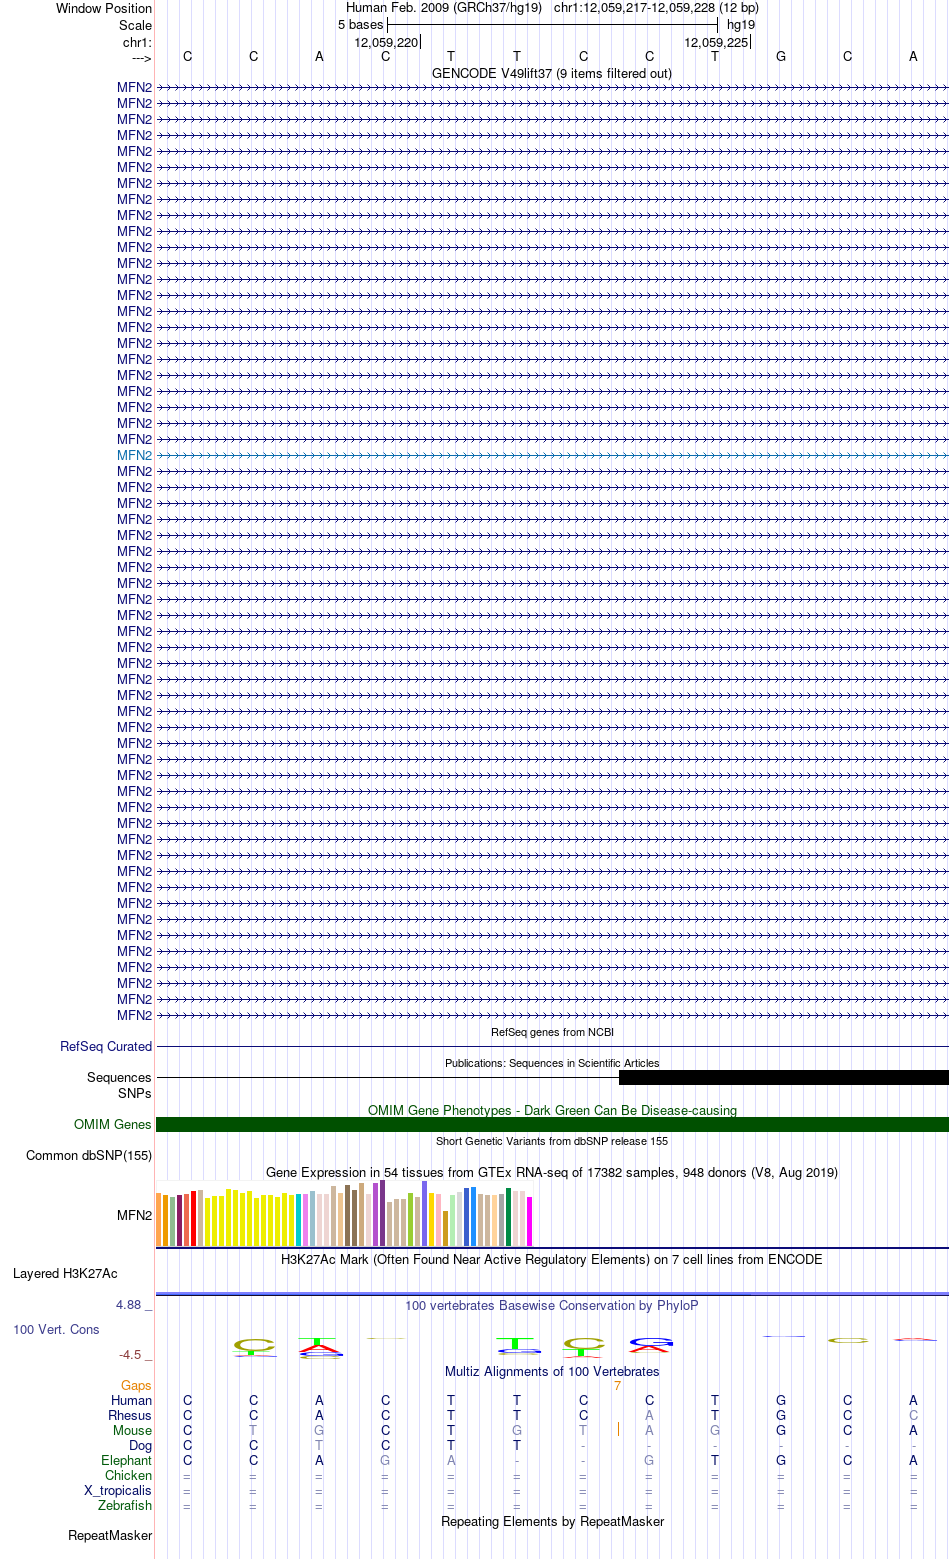Click the lime green bar in GTEx chart

(x=411, y=1220)
